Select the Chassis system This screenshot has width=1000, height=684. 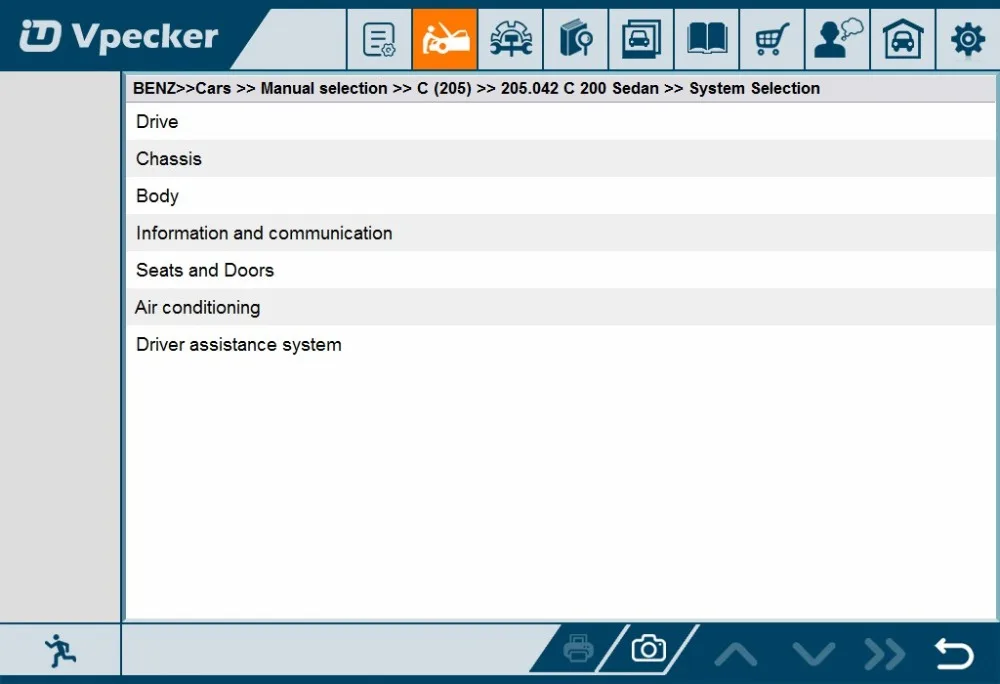coord(561,159)
